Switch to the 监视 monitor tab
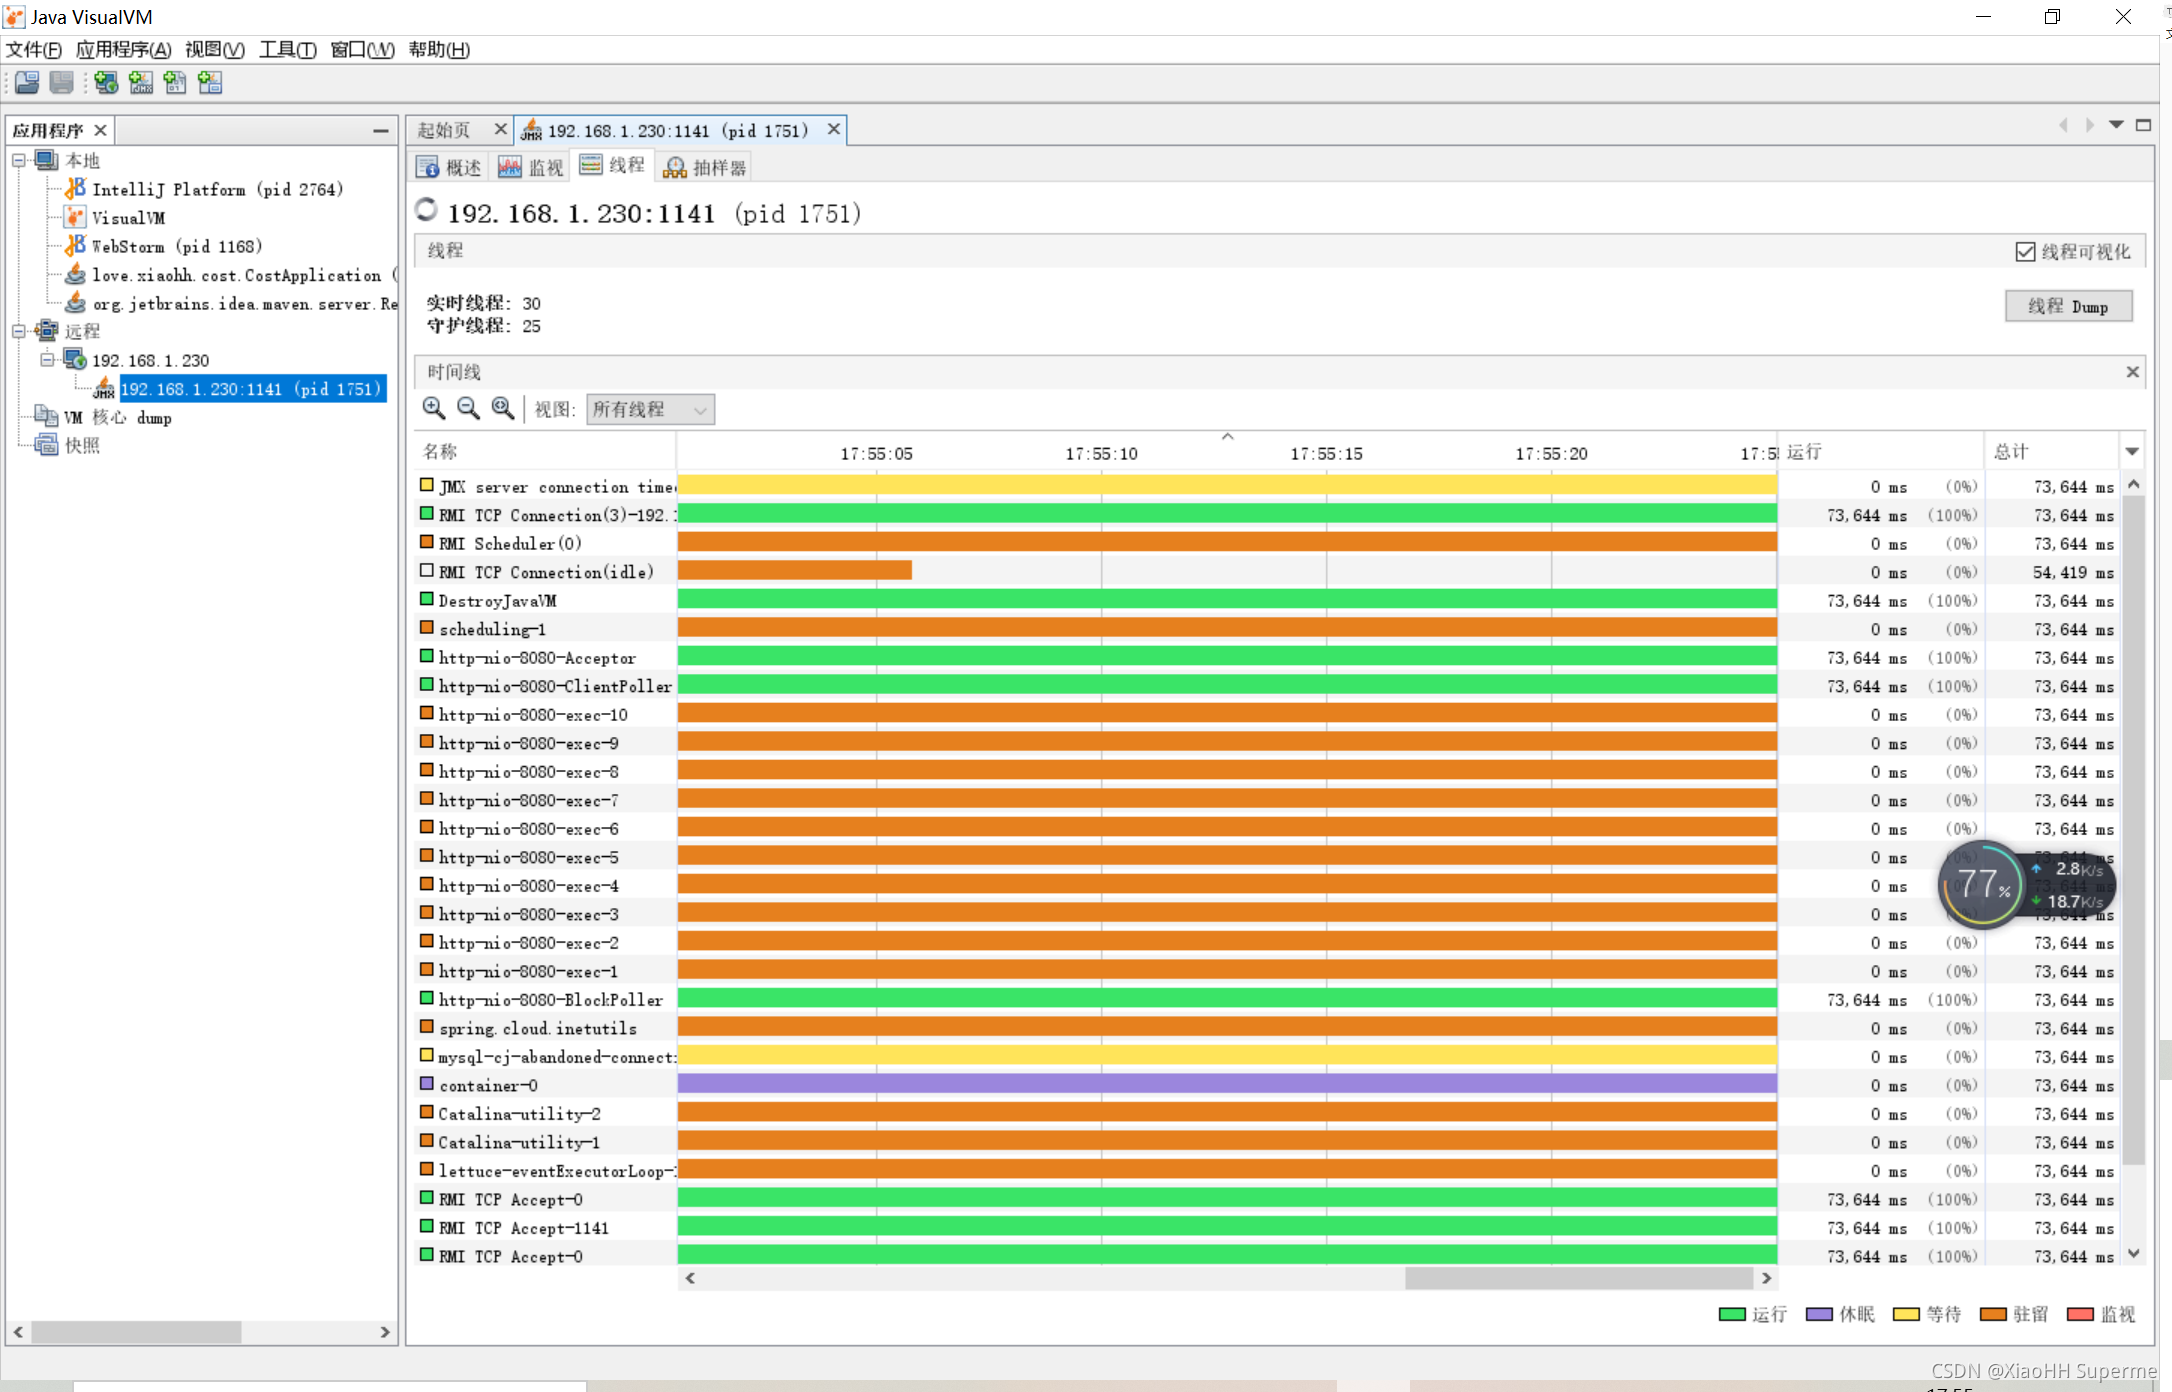This screenshot has width=2172, height=1392. pyautogui.click(x=532, y=167)
